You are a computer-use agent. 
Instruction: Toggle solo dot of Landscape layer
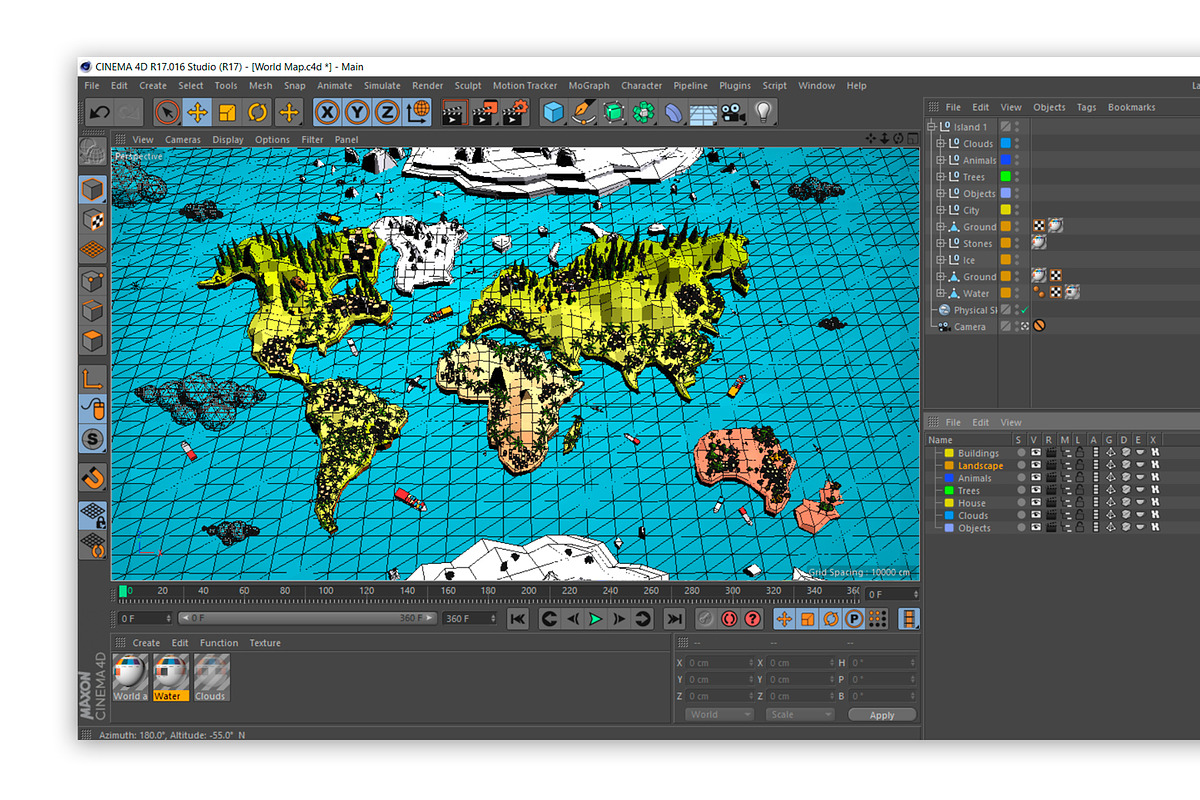1021,465
